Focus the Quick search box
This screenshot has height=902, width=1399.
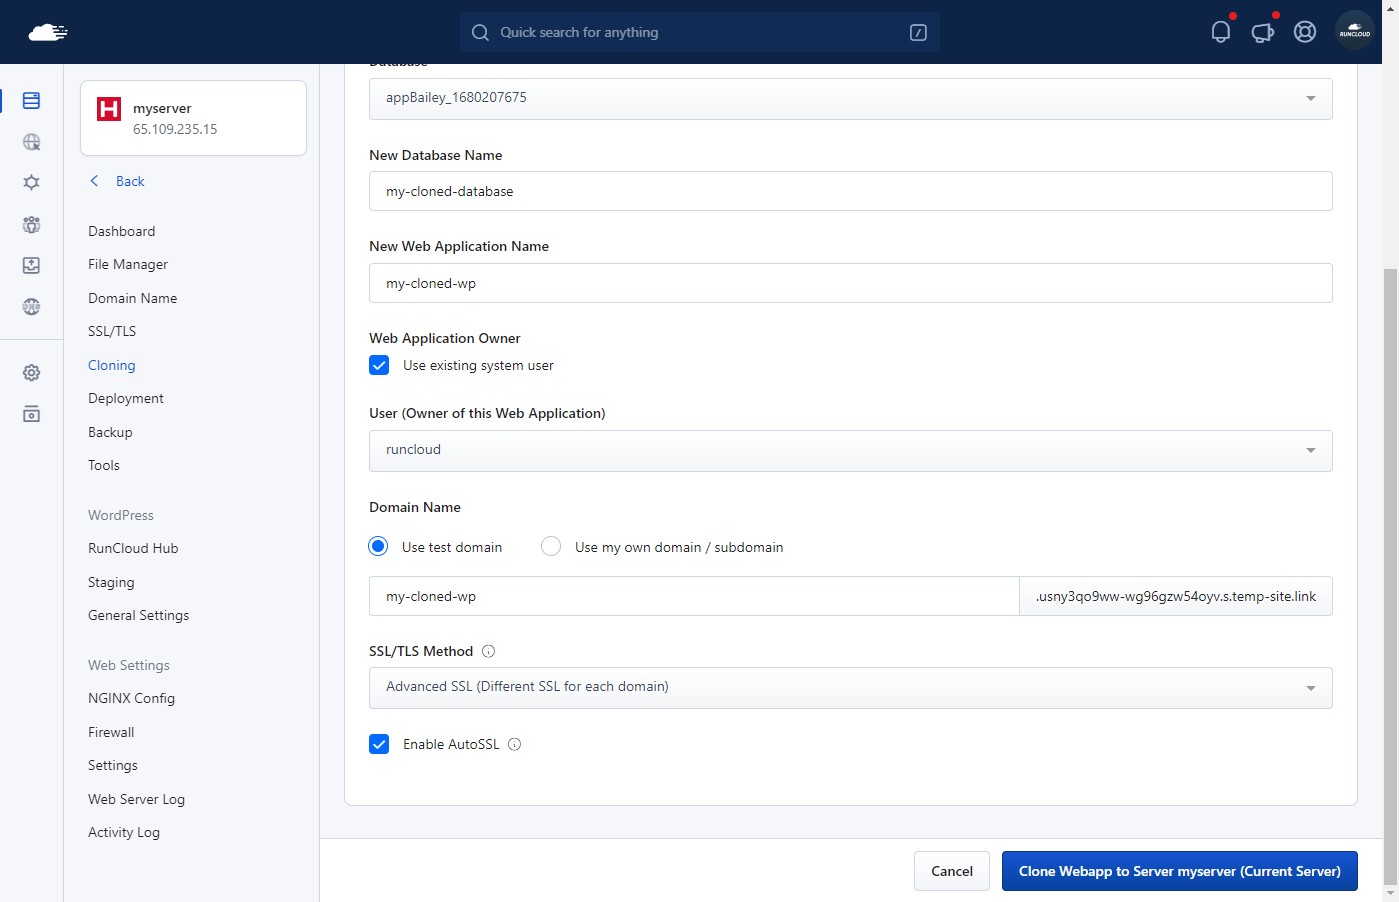point(699,32)
